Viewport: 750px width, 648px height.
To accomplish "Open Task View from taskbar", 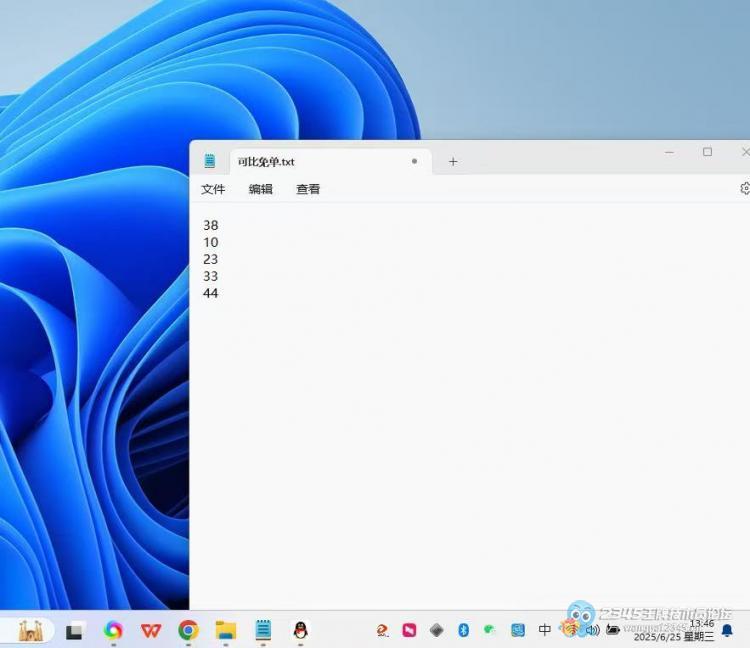I will [75, 631].
